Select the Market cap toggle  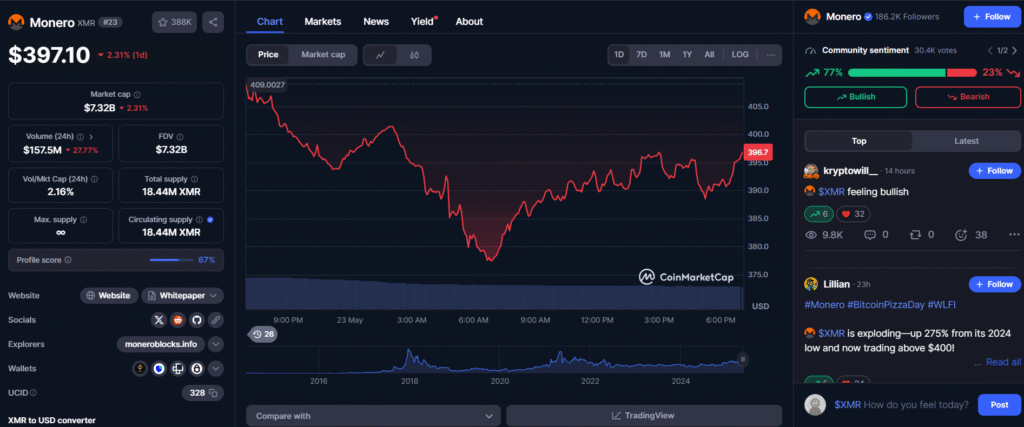[x=323, y=55]
